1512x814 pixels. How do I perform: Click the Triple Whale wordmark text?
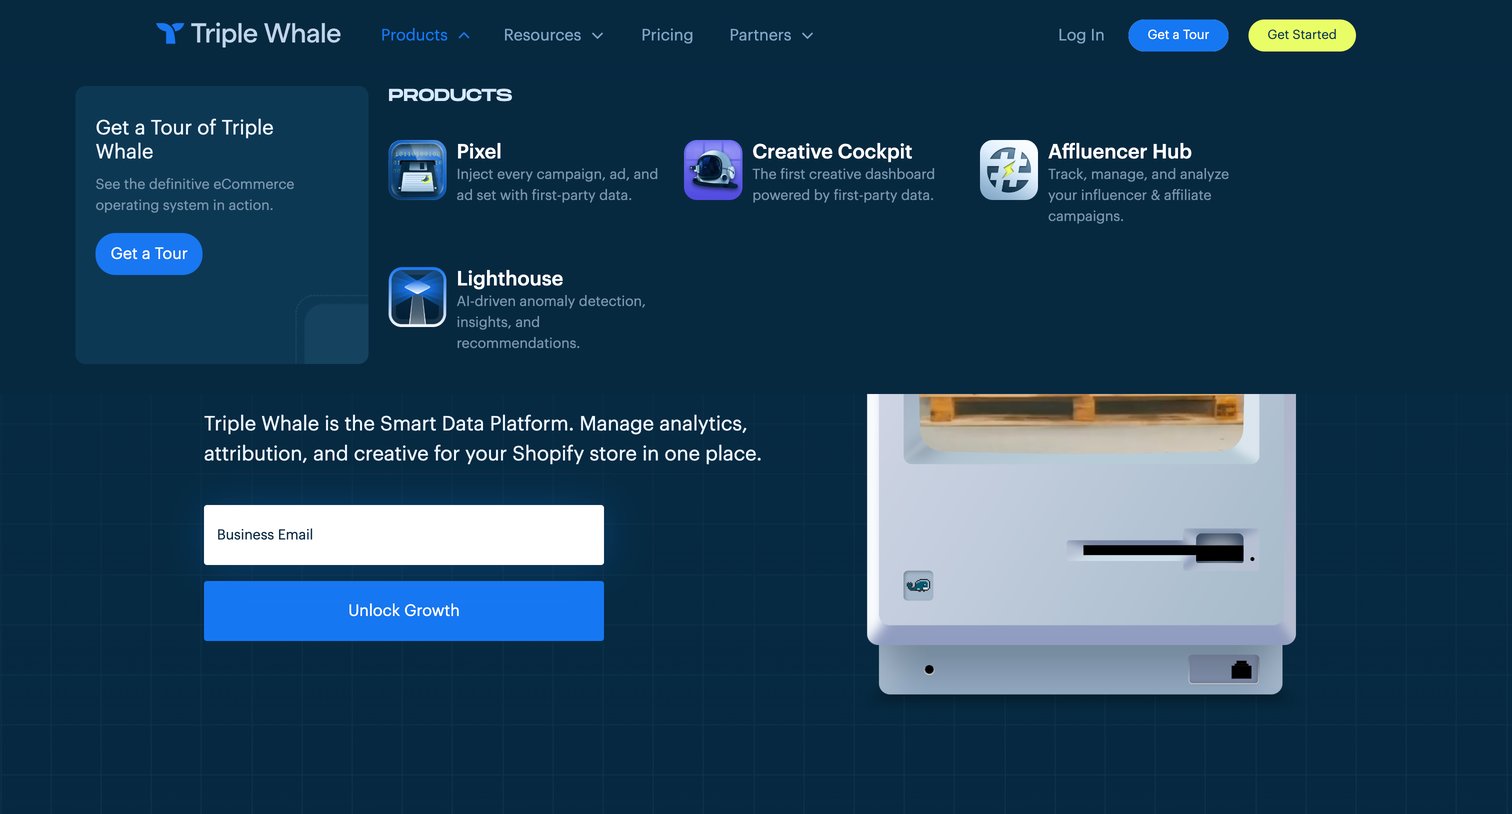click(266, 34)
